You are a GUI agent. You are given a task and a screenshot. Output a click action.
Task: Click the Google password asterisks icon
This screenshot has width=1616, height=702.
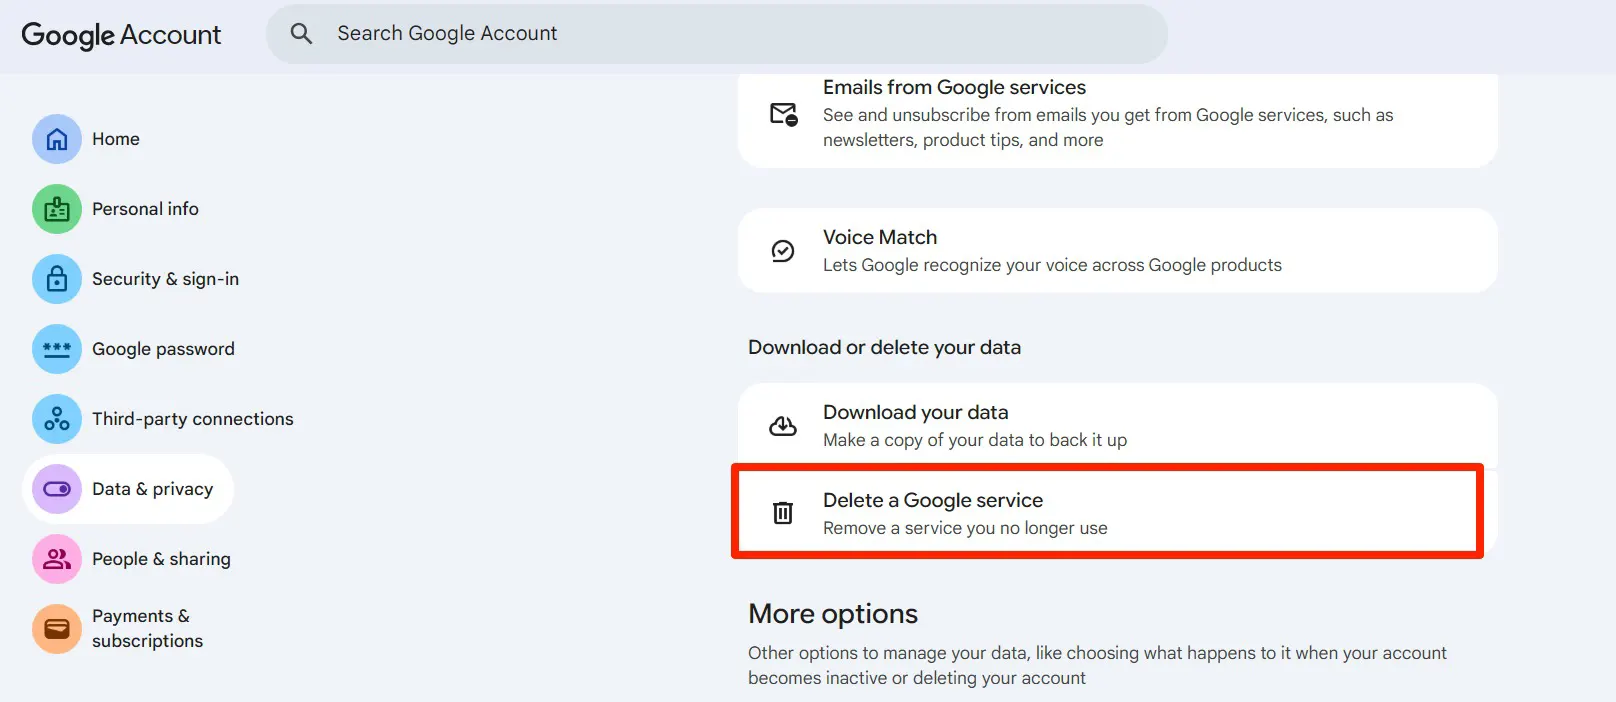(57, 349)
